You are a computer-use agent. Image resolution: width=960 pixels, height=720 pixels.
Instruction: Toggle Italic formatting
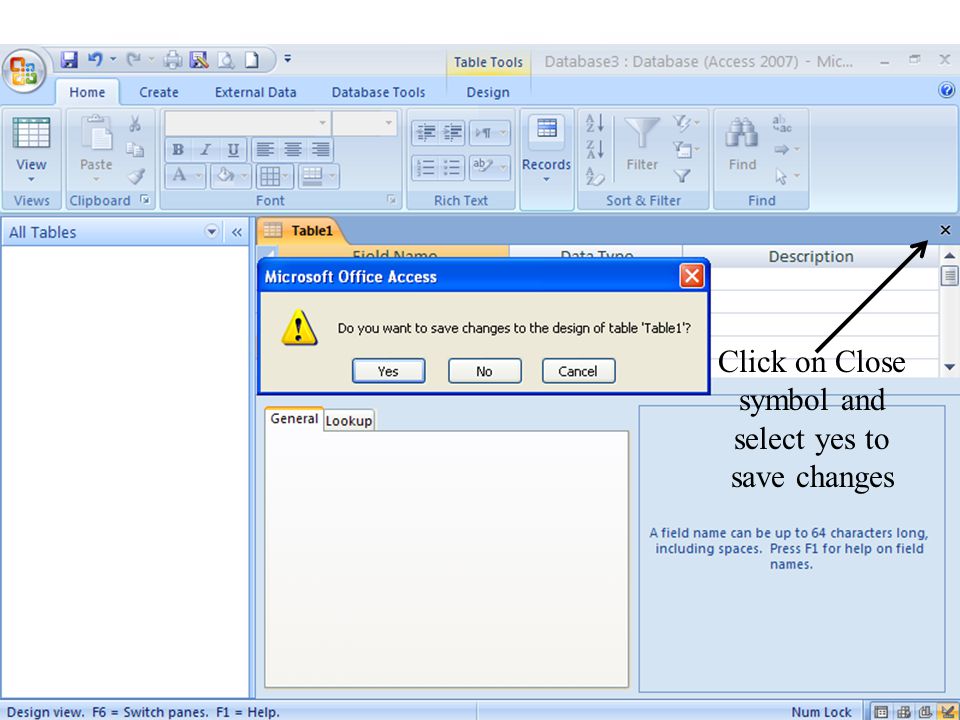tap(206, 149)
